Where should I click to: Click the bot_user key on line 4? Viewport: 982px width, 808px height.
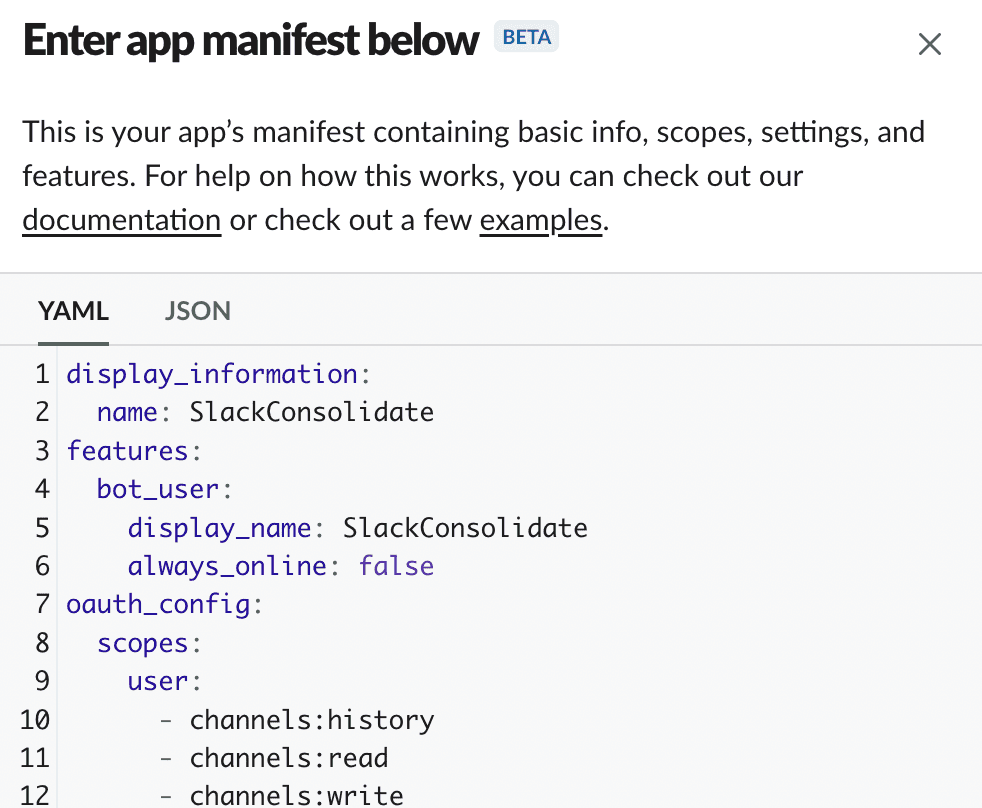[x=158, y=489]
